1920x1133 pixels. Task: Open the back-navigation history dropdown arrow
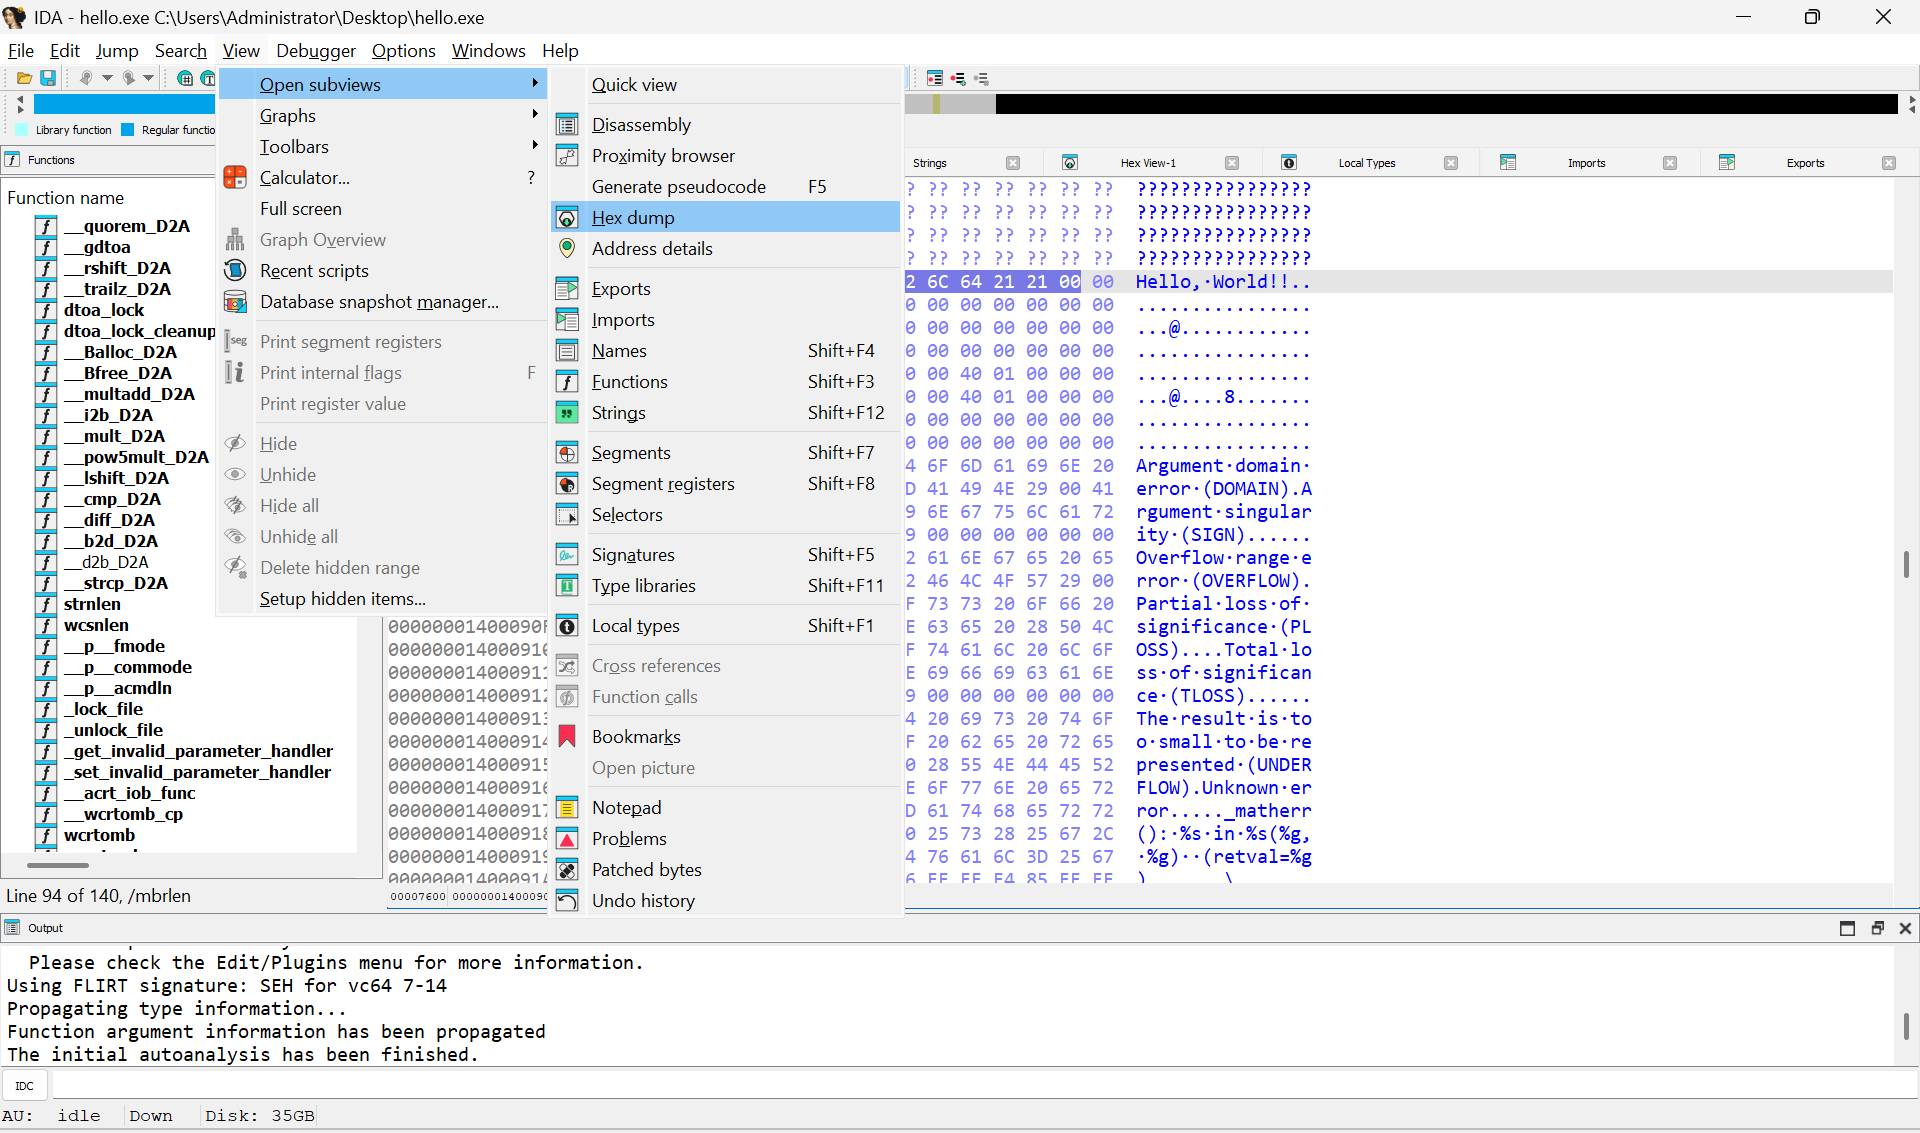coord(107,78)
